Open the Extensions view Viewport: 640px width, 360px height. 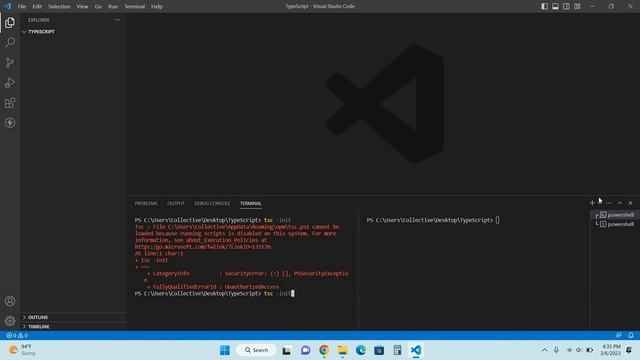tap(10, 103)
